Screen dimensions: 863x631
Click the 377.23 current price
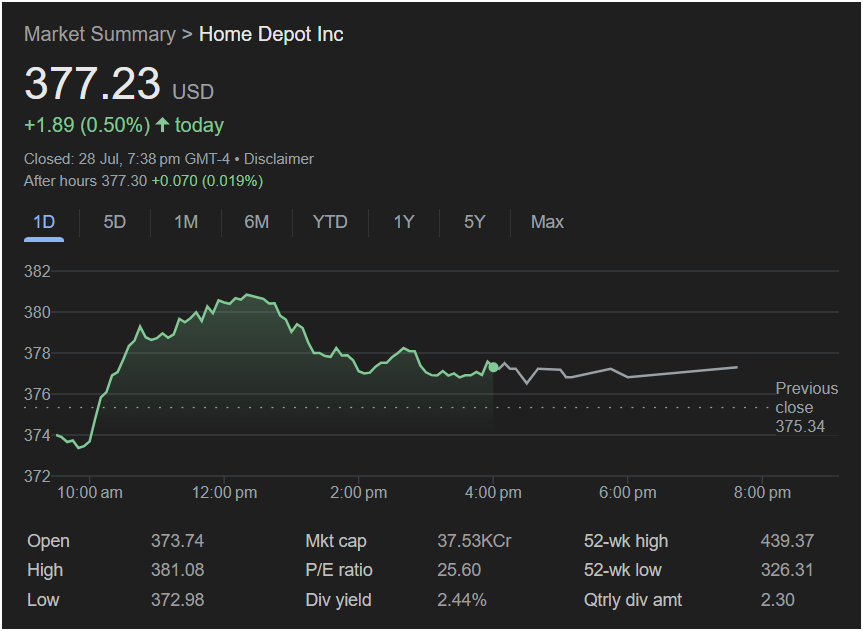(x=92, y=83)
